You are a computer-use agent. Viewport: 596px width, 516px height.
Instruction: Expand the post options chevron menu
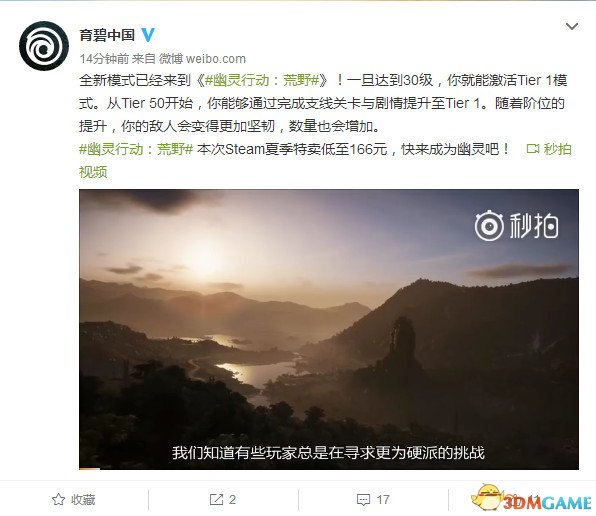(x=572, y=26)
